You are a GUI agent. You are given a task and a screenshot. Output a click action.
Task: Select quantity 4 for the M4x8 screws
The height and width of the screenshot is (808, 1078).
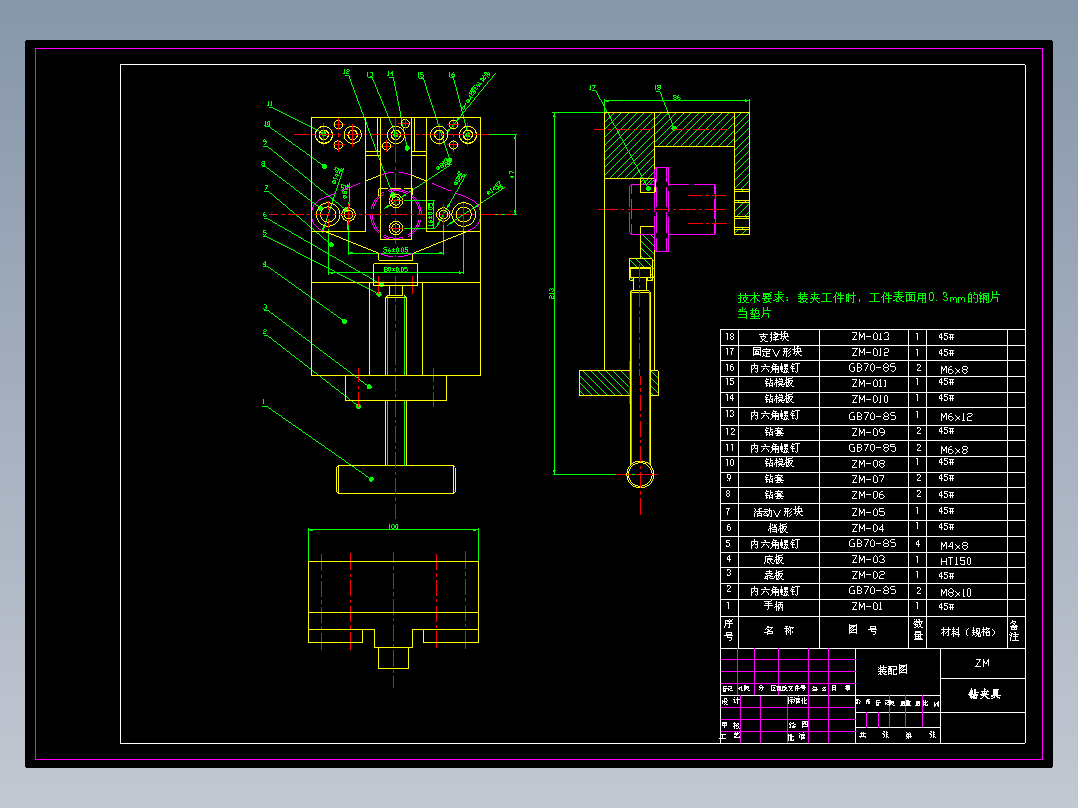point(919,544)
